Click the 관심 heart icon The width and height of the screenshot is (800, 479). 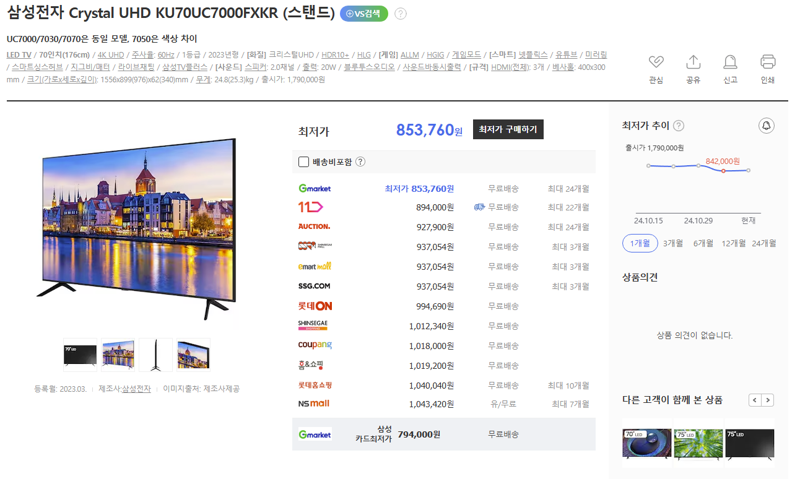click(656, 62)
